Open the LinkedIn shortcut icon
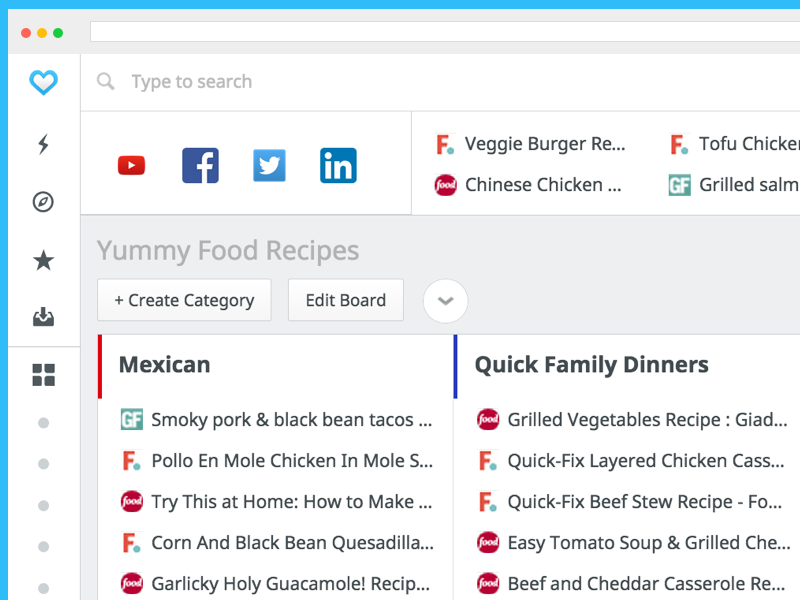Screen dimensions: 800x600 (x=338, y=165)
